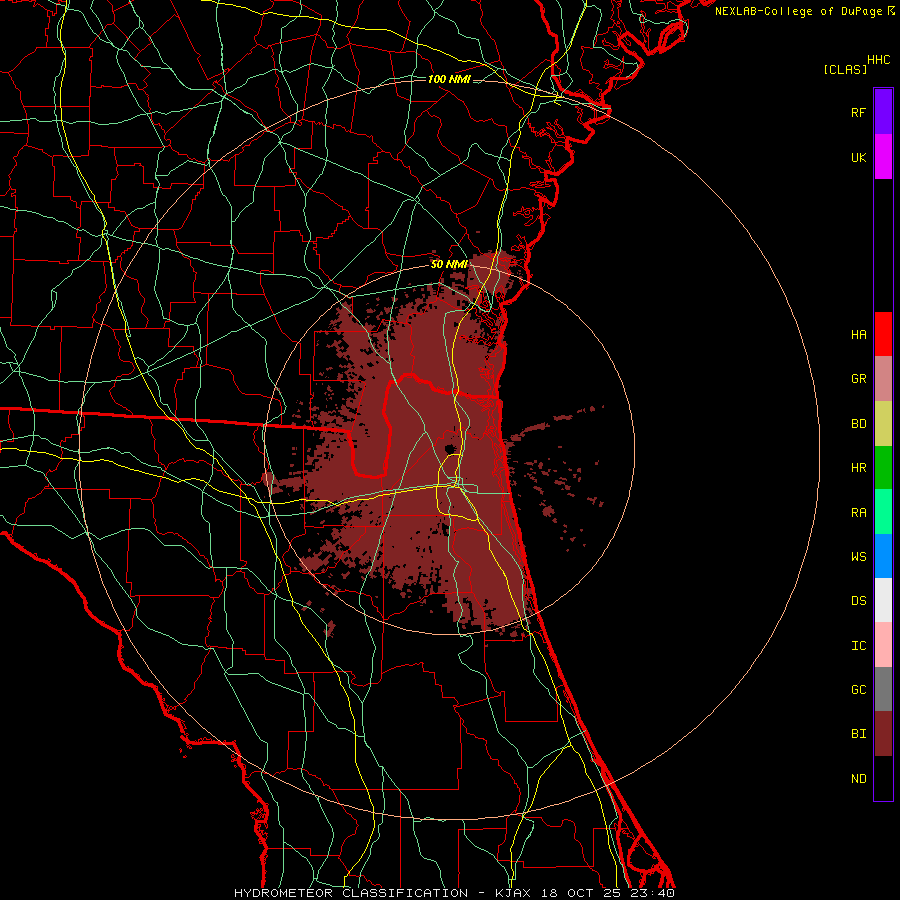
Task: Click the NEXLAB-College of DuPage text
Action: click(798, 11)
